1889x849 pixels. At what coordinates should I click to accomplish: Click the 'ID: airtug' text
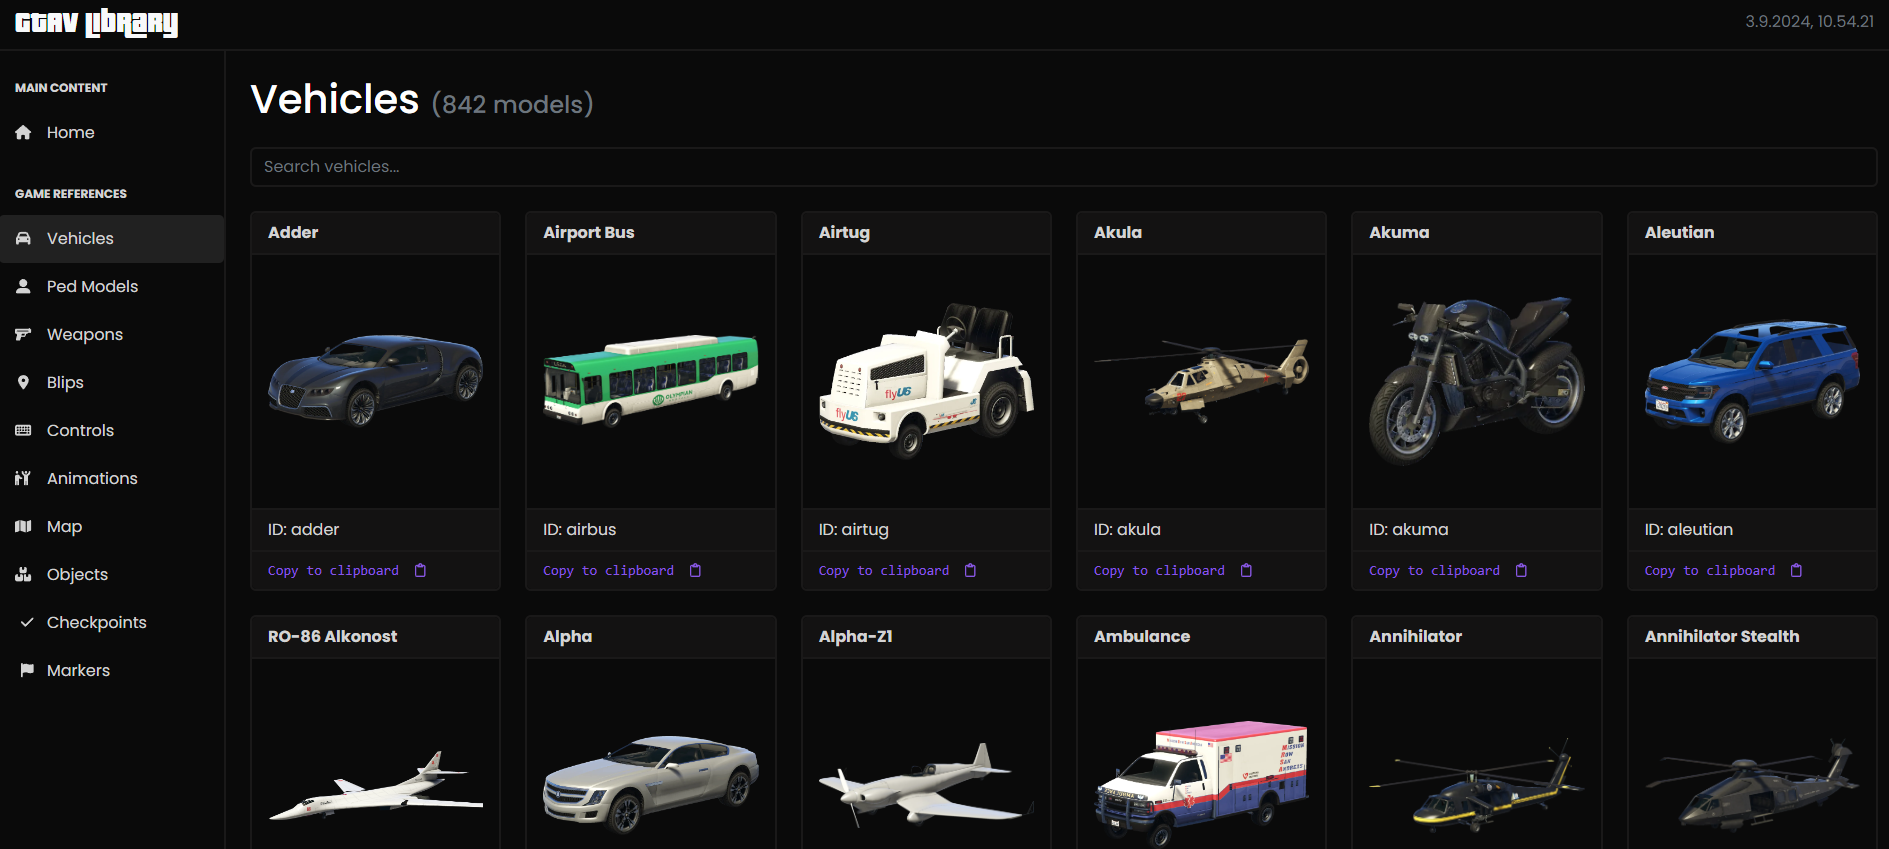[x=854, y=530]
